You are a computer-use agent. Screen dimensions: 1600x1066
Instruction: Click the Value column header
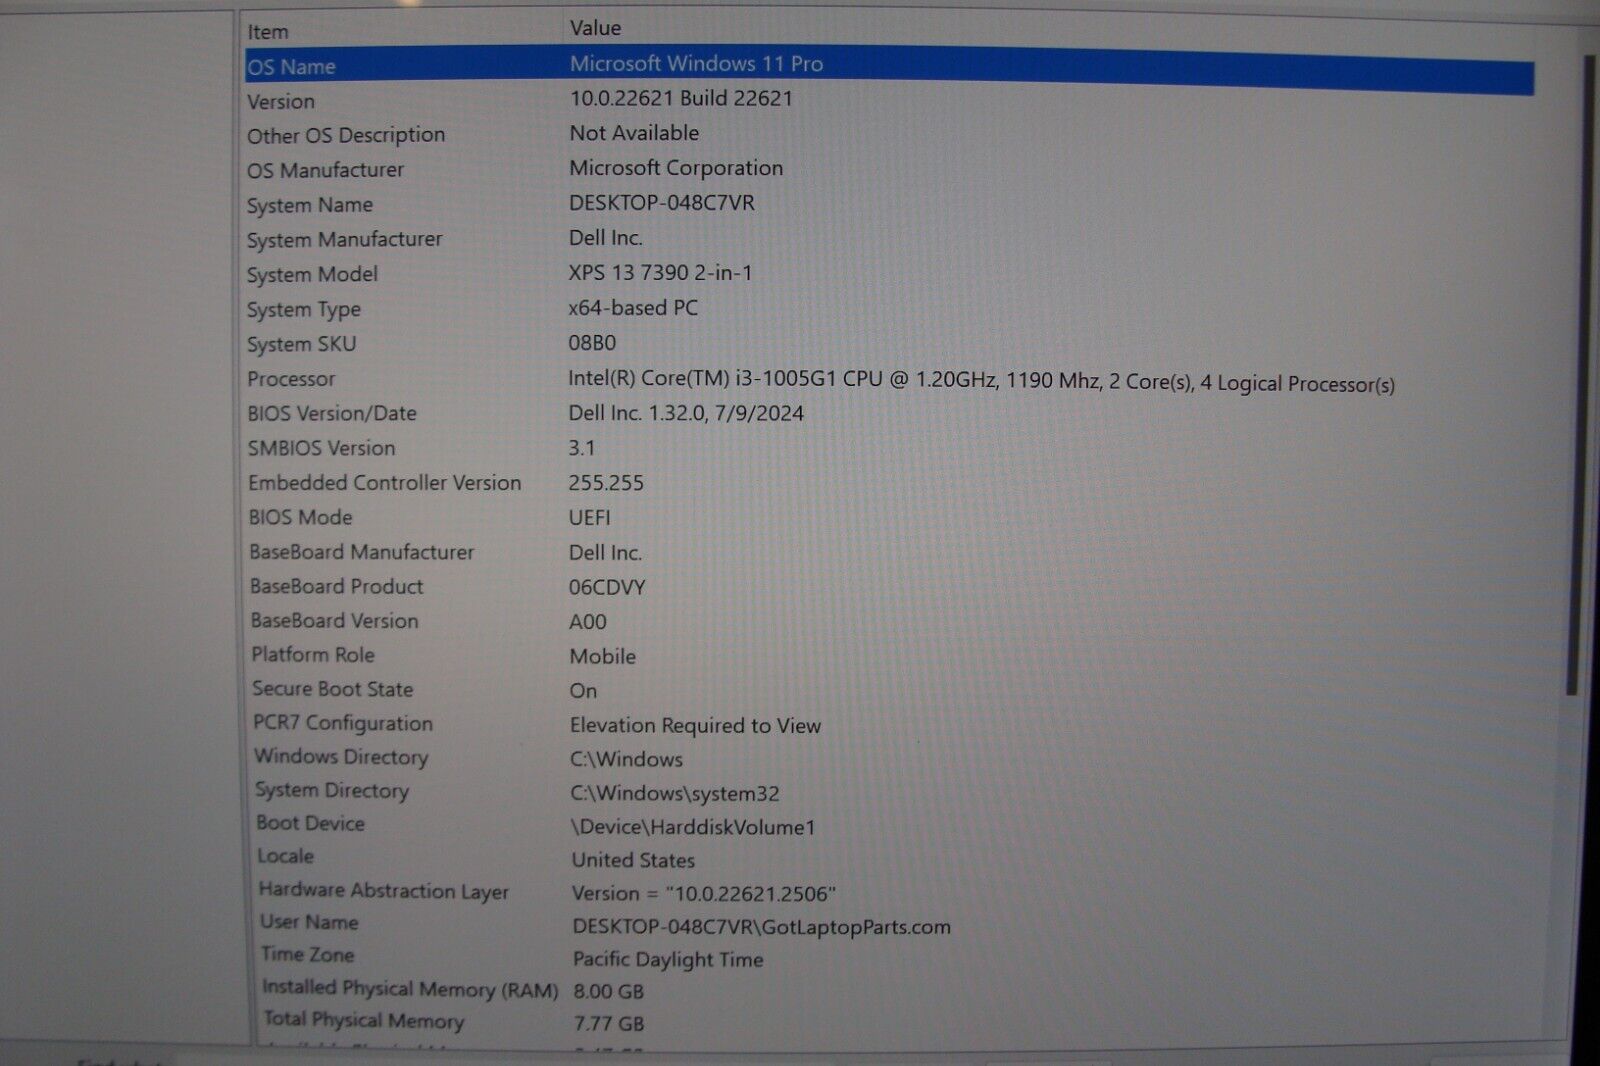click(595, 28)
